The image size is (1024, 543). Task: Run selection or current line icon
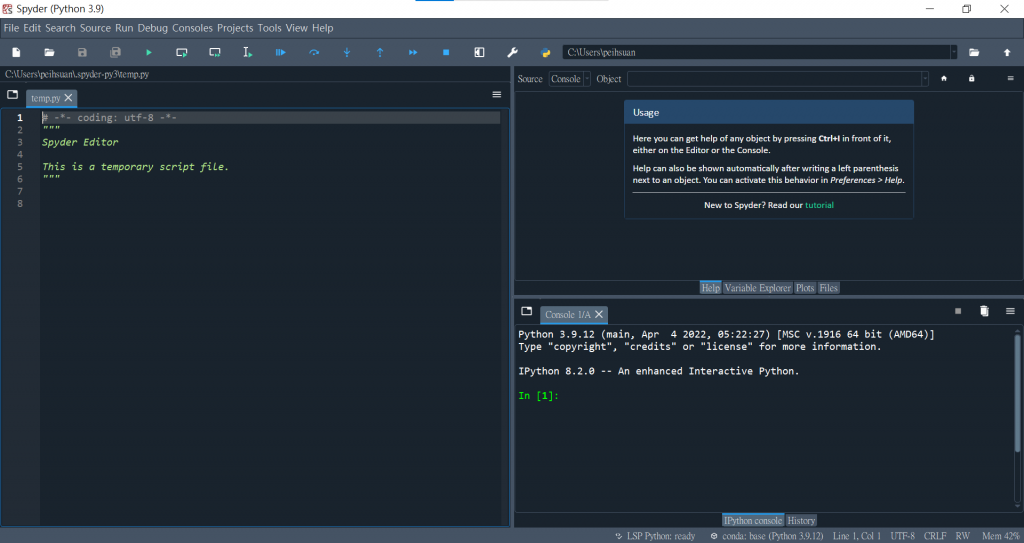[x=248, y=52]
